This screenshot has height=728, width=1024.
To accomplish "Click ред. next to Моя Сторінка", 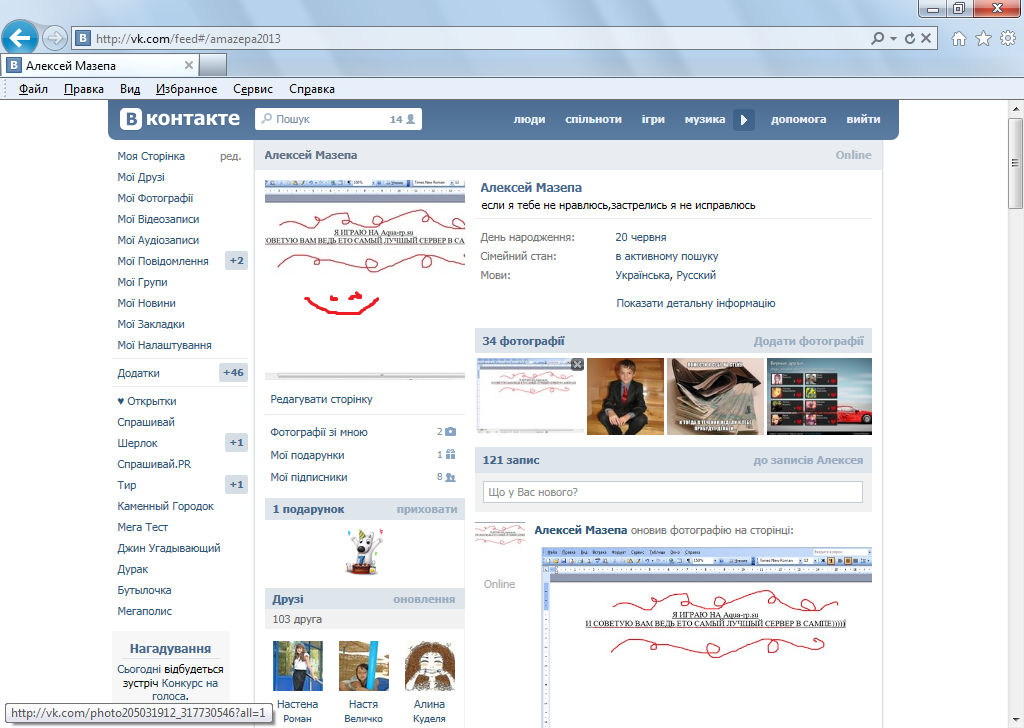I will 230,156.
